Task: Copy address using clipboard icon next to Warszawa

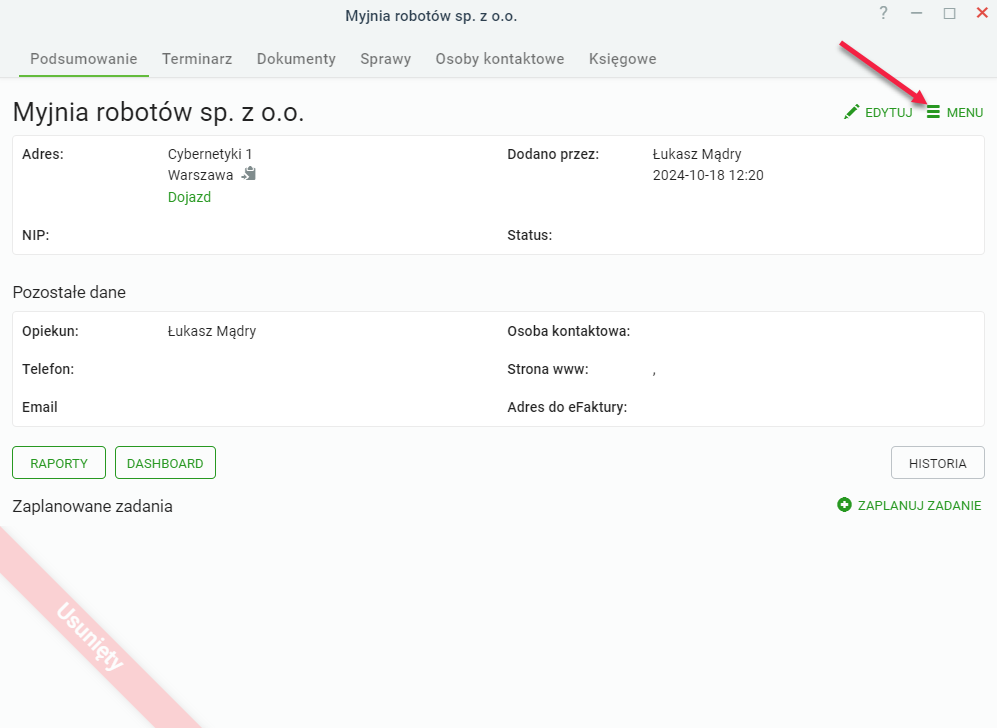Action: (249, 174)
